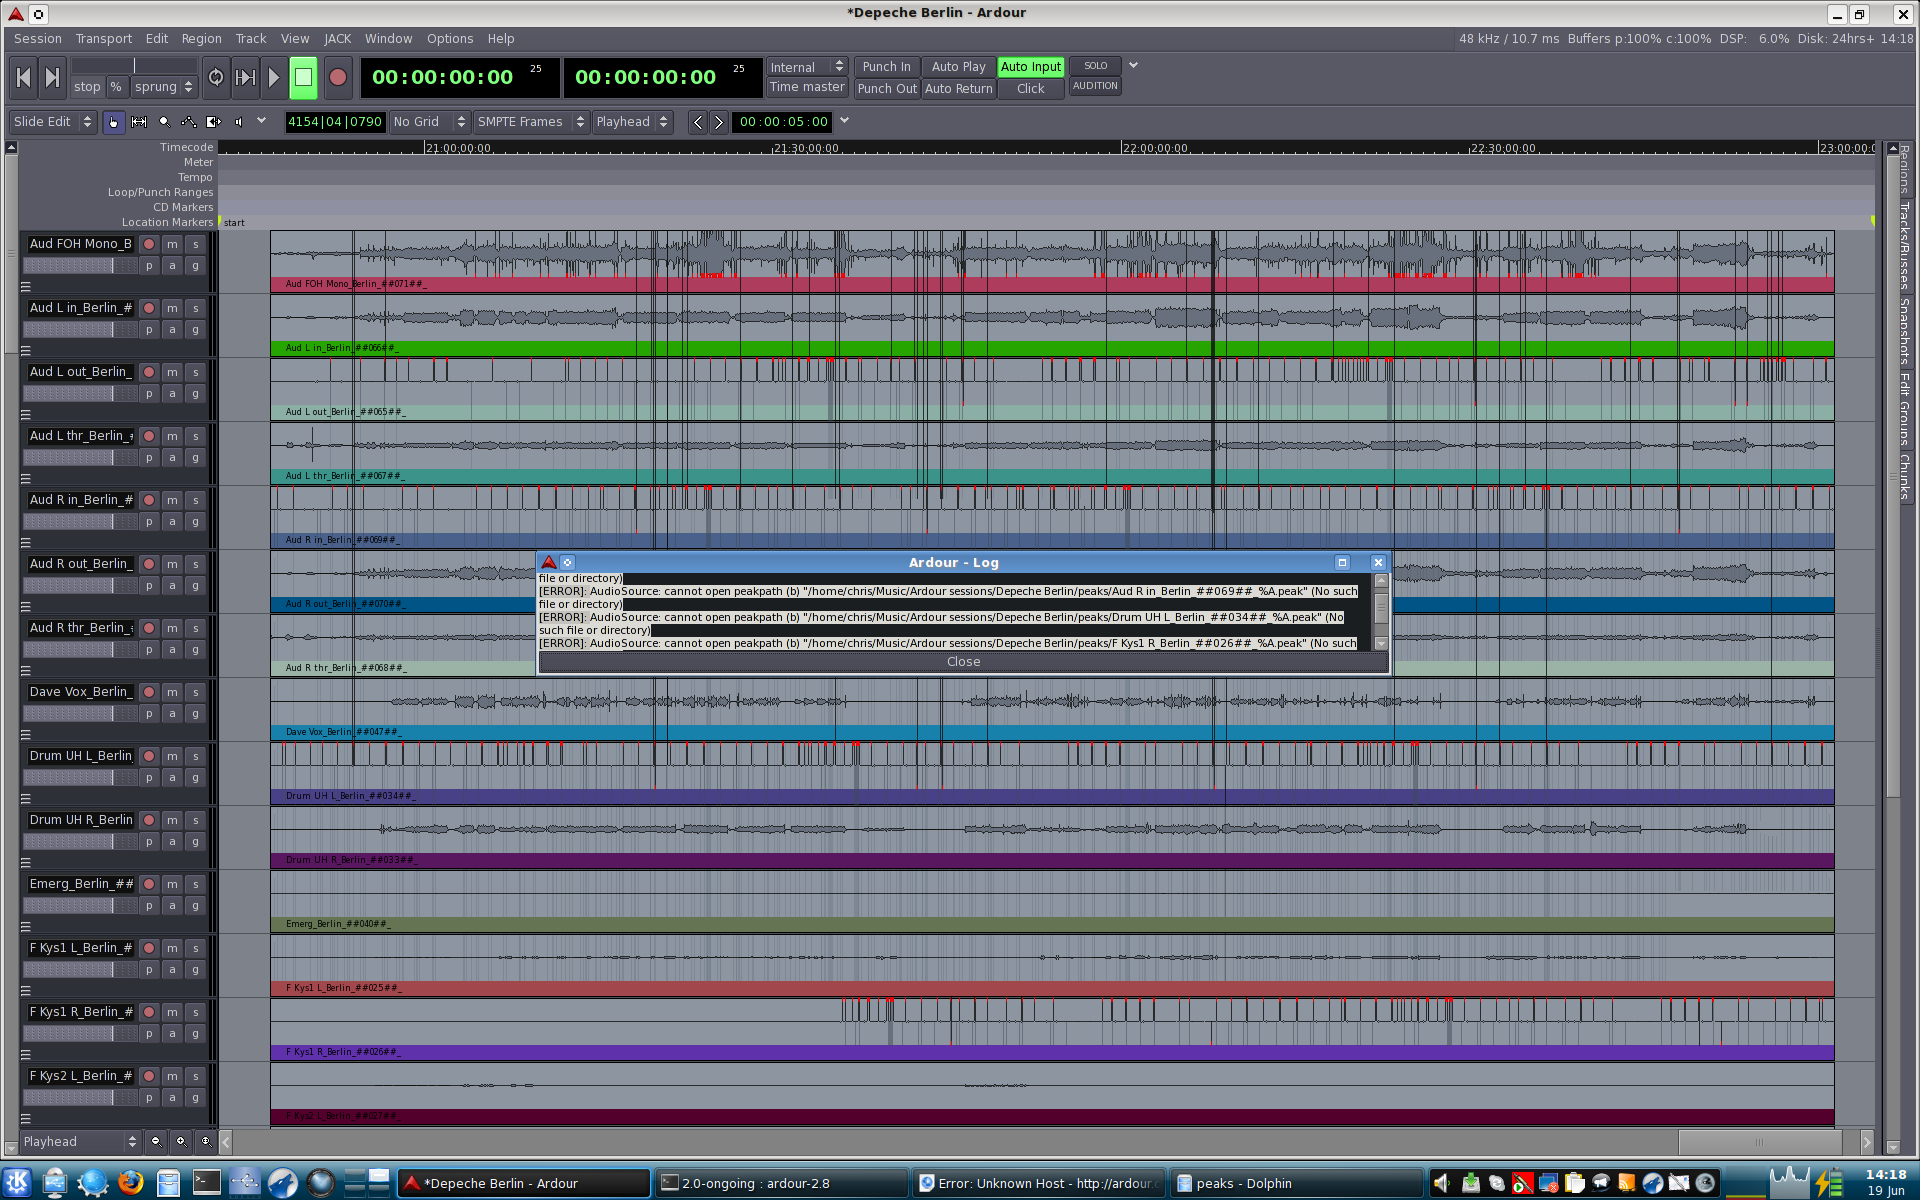Click the play transport button
1920x1200 pixels.
click(273, 78)
